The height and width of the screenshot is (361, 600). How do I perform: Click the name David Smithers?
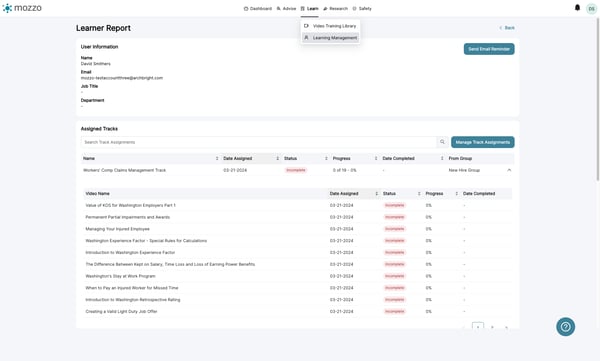[96, 64]
